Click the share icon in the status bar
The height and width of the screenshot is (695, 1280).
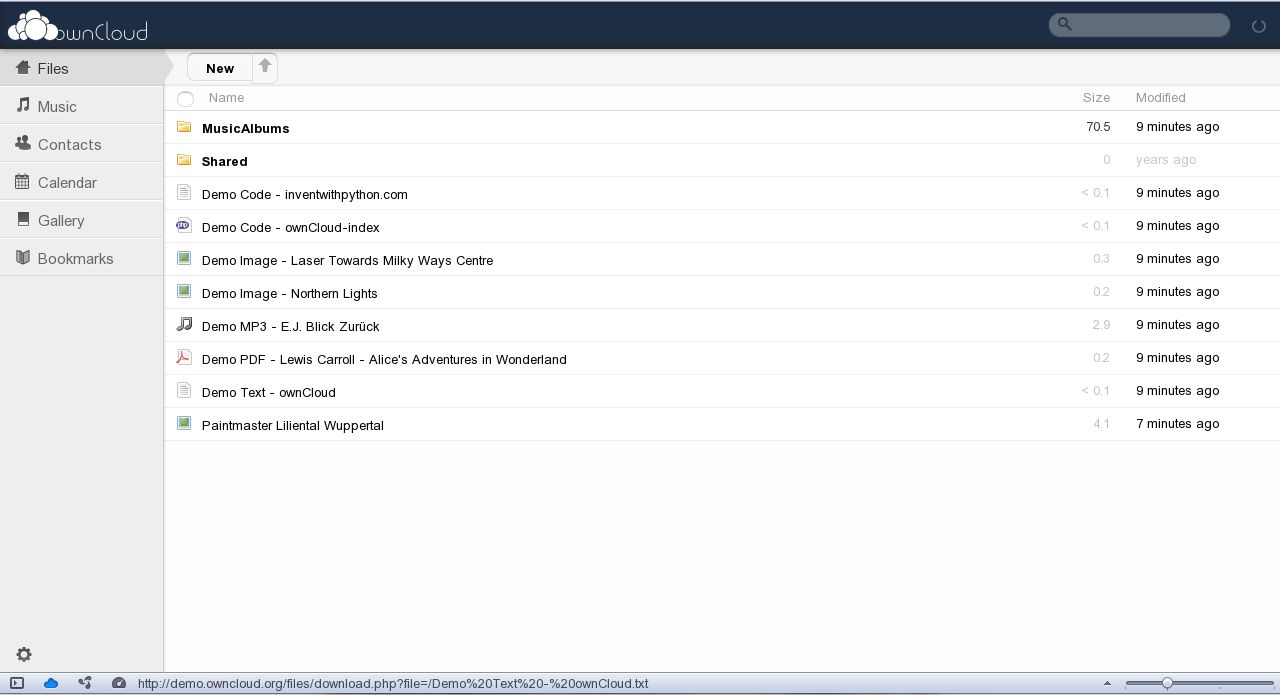coord(85,683)
